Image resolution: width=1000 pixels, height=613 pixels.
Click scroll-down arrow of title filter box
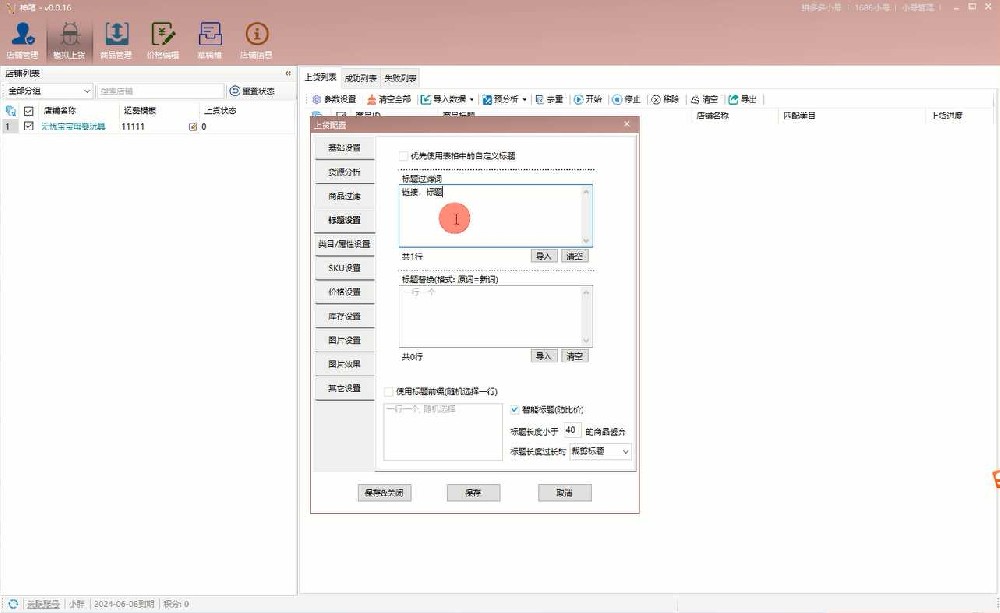[x=587, y=241]
